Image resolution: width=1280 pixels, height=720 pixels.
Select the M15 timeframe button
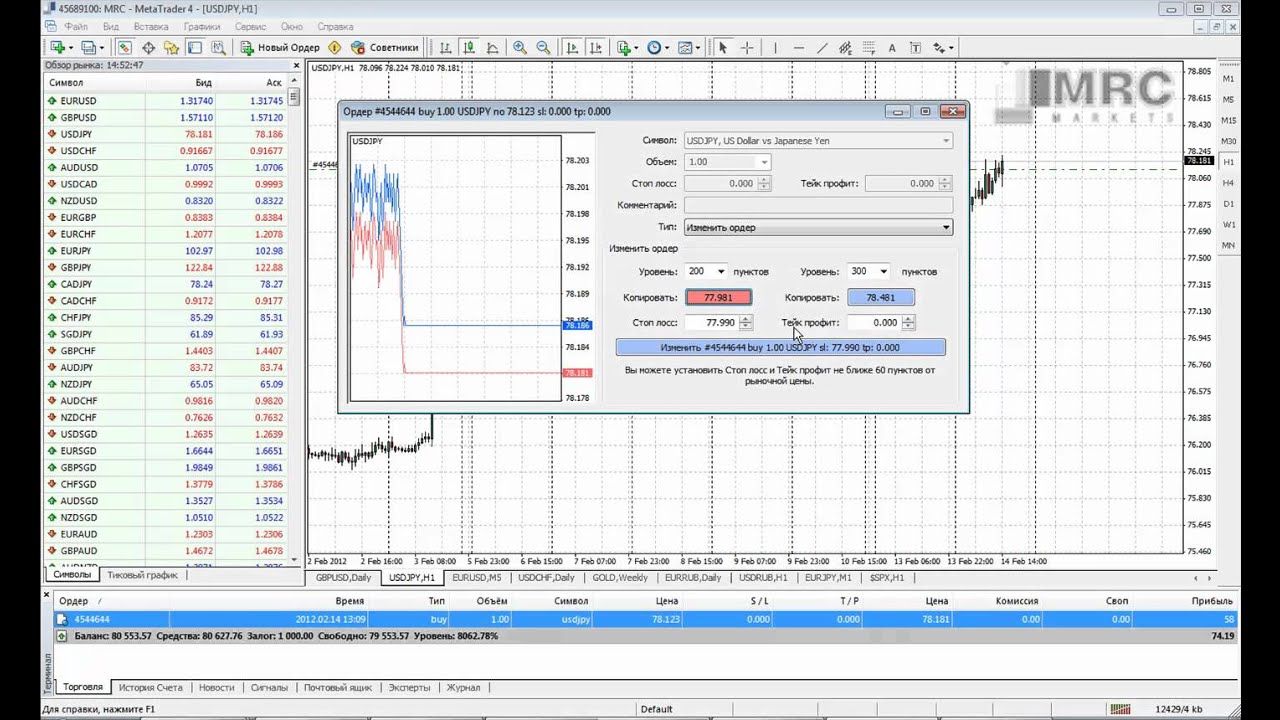[1229, 120]
